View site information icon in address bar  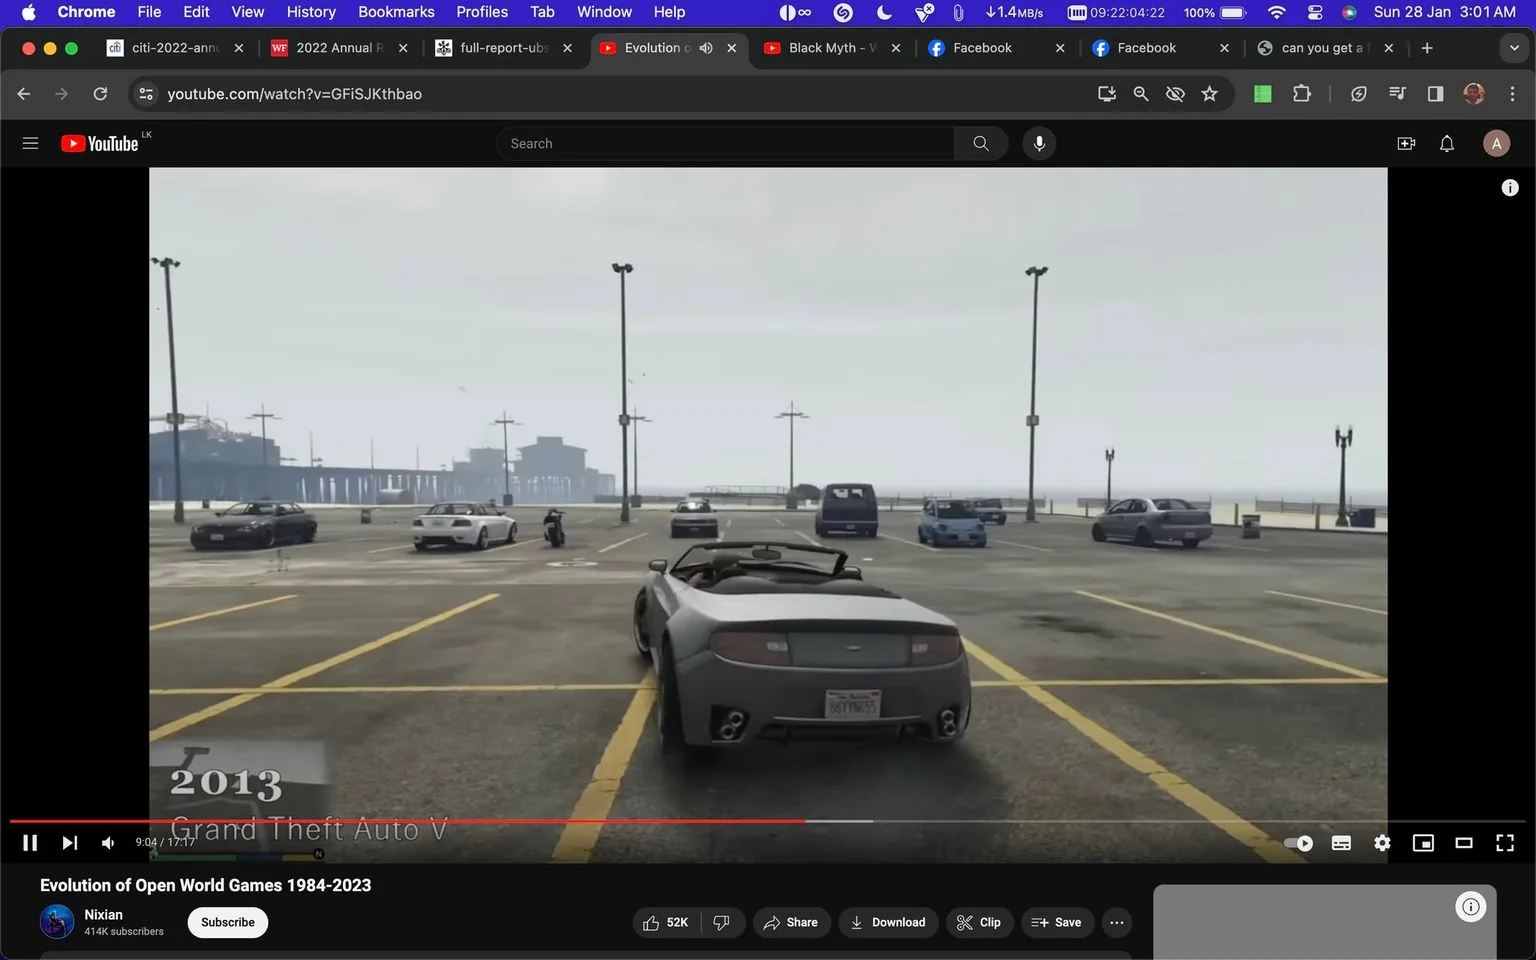coord(146,93)
